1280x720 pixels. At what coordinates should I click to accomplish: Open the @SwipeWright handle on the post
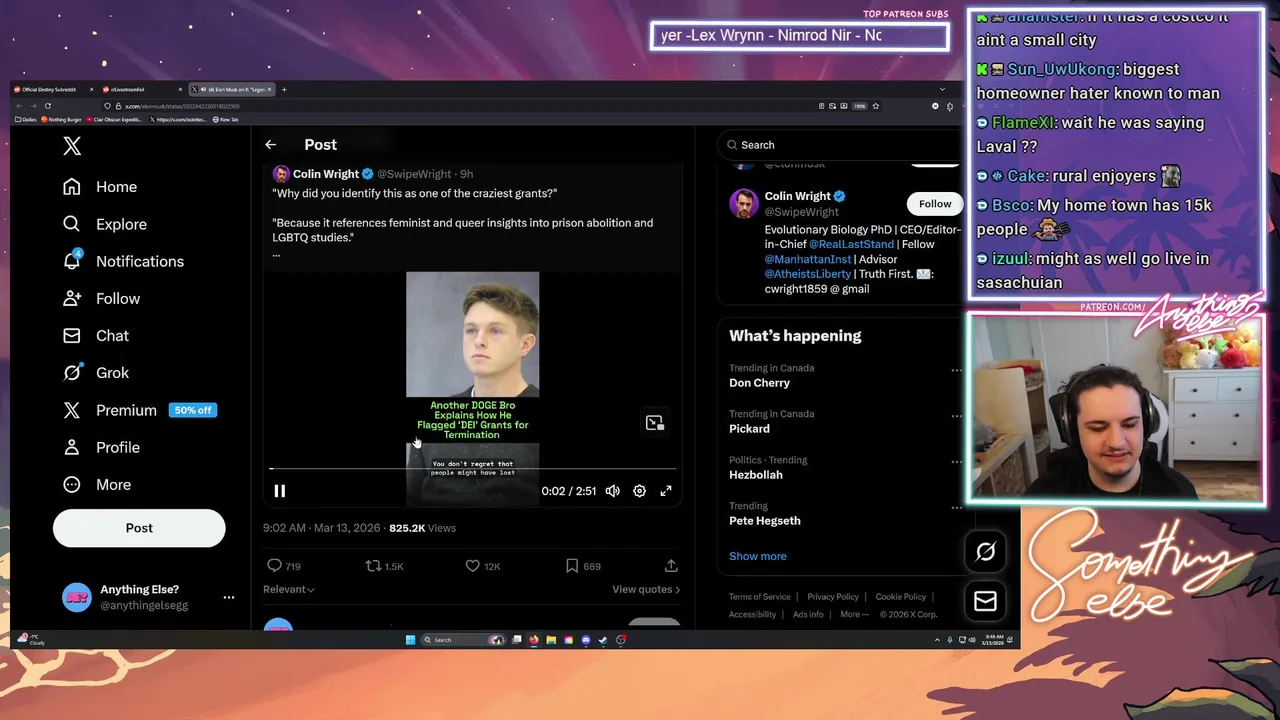(414, 174)
